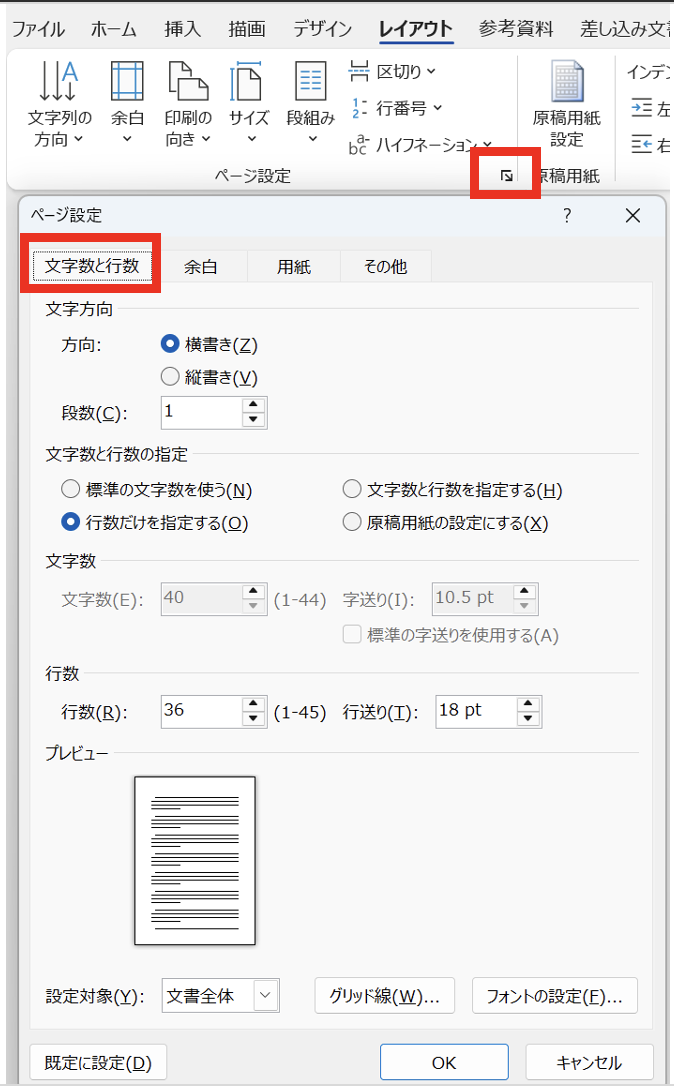Select the 縦書き vertical writing radio button
This screenshot has height=1086, width=674.
pyautogui.click(x=170, y=377)
